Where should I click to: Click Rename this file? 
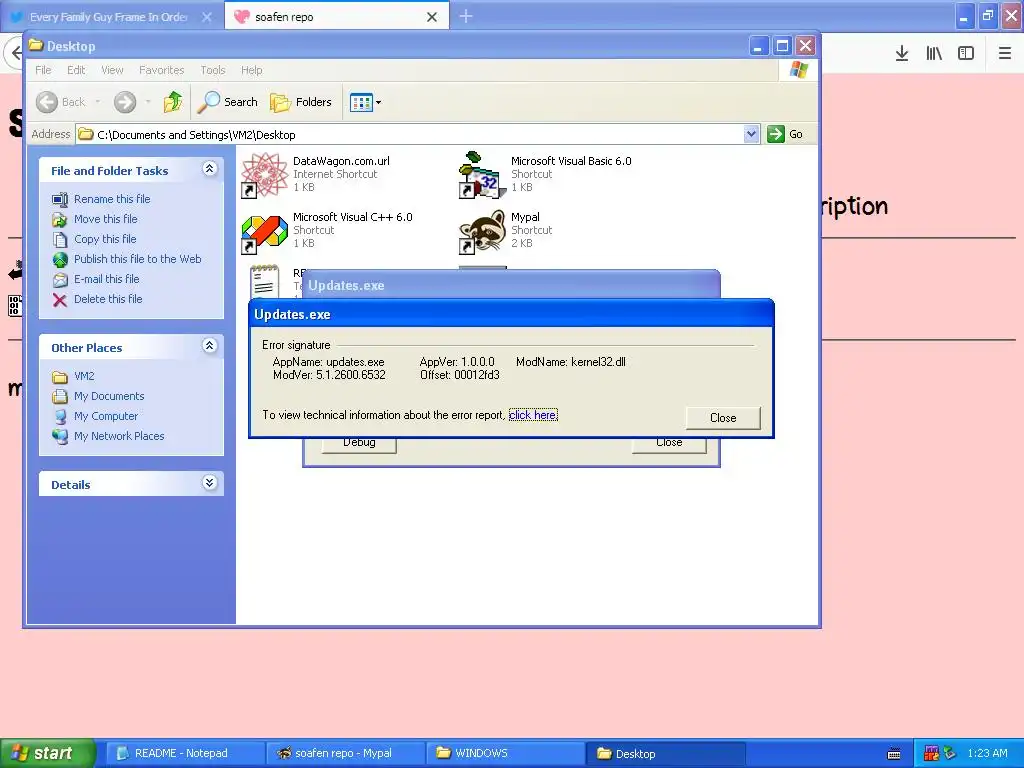tap(112, 199)
